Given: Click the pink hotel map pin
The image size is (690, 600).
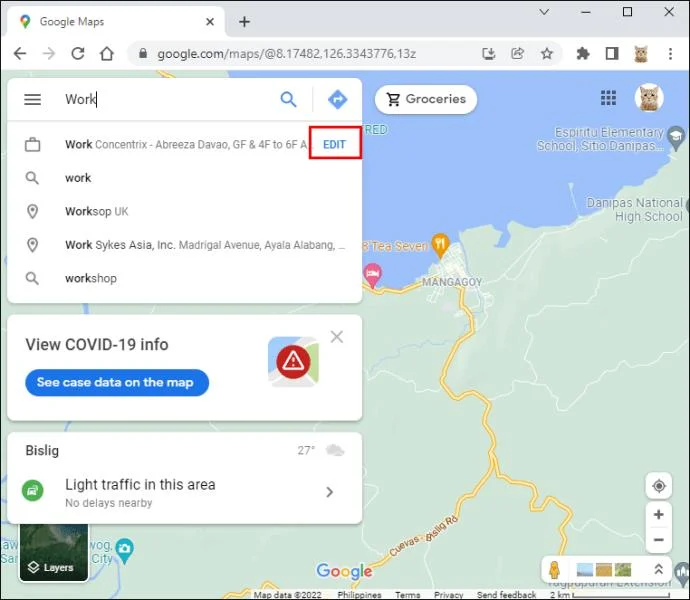Looking at the screenshot, I should pos(372,274).
